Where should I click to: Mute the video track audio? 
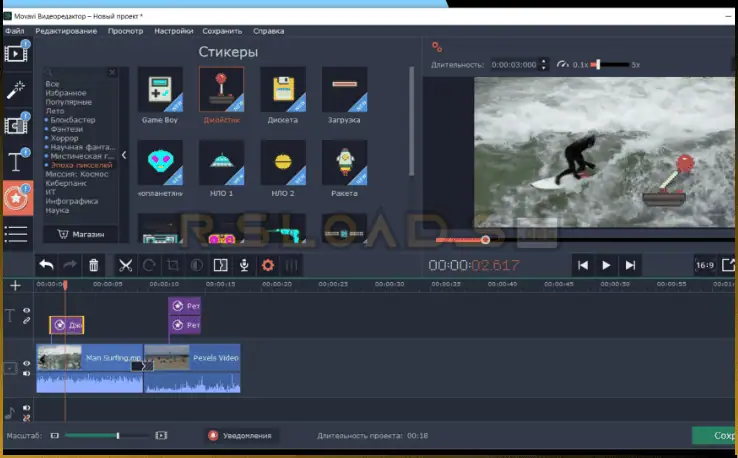(26, 374)
